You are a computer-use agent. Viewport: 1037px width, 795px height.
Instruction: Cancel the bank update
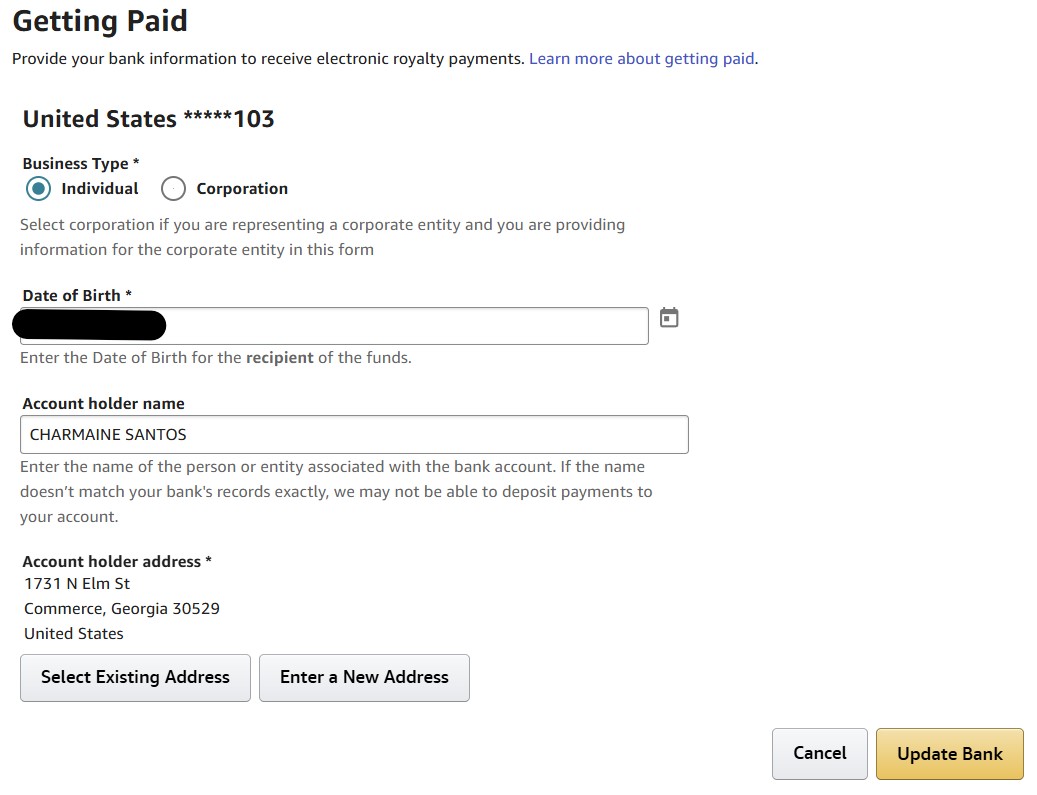click(819, 753)
